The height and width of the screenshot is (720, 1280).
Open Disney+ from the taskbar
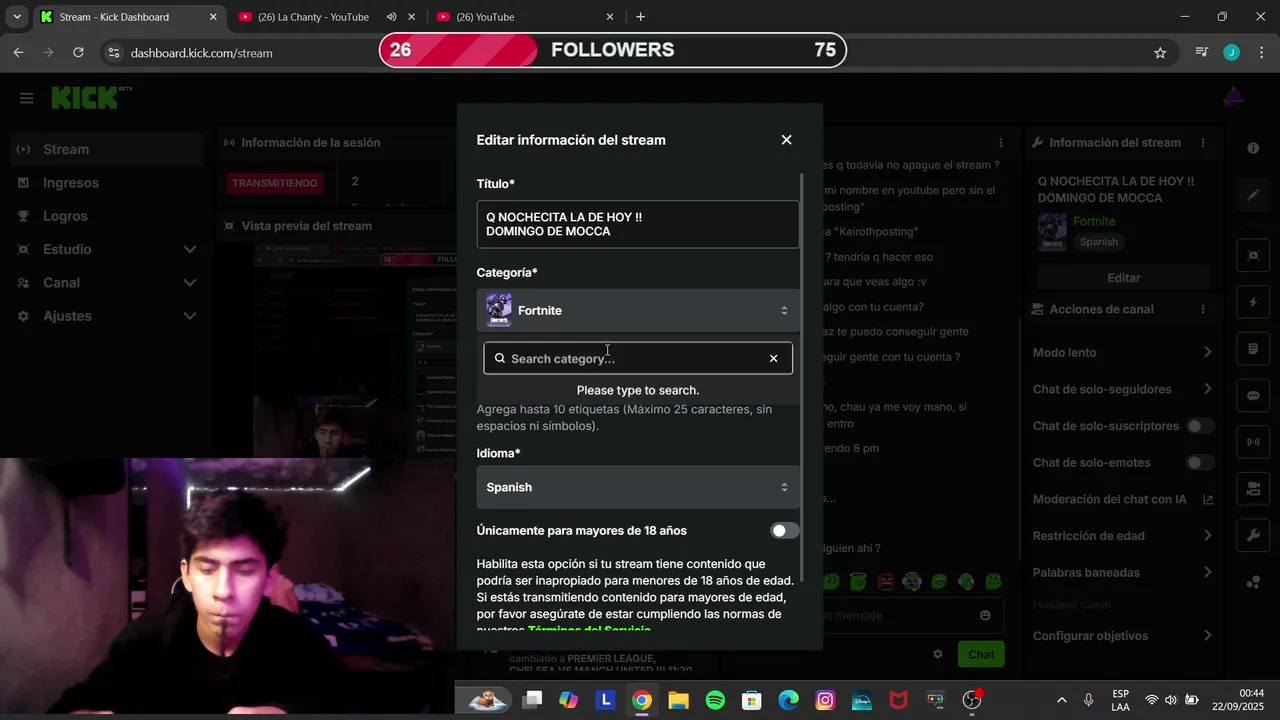click(862, 700)
